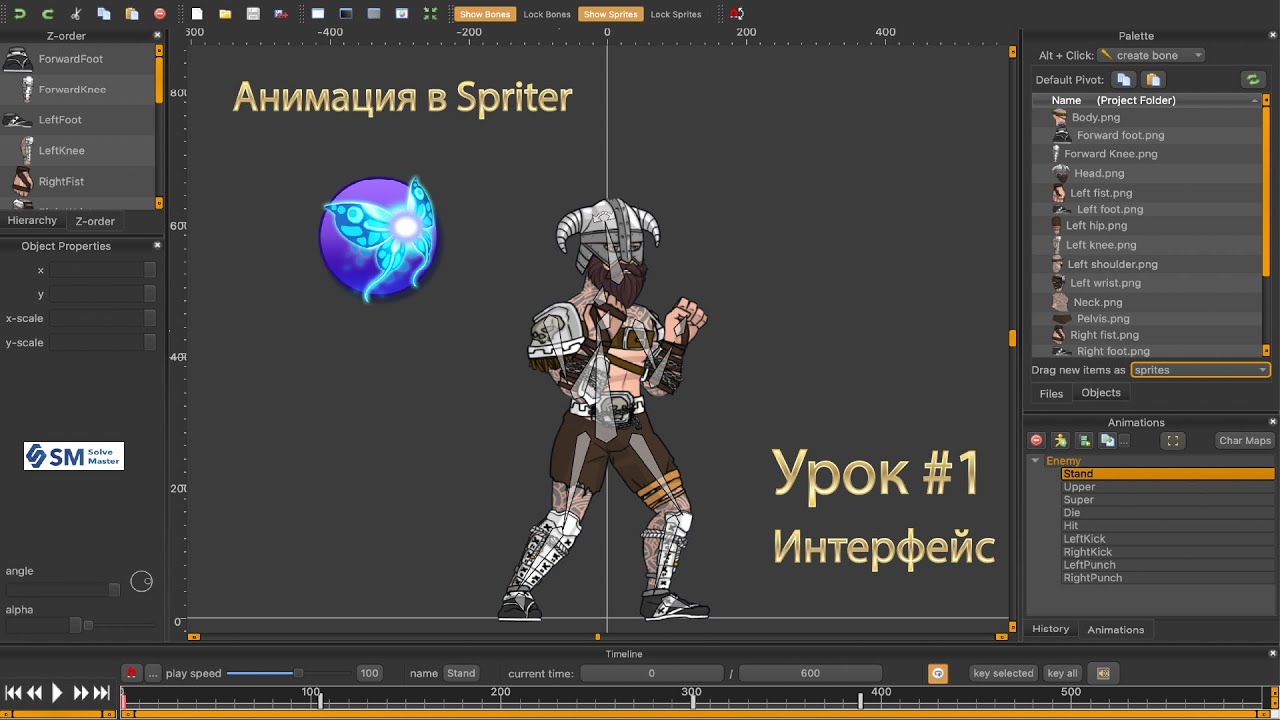Click the orange loop toggle icon in the Timeline
Image resolution: width=1280 pixels, height=720 pixels.
937,673
